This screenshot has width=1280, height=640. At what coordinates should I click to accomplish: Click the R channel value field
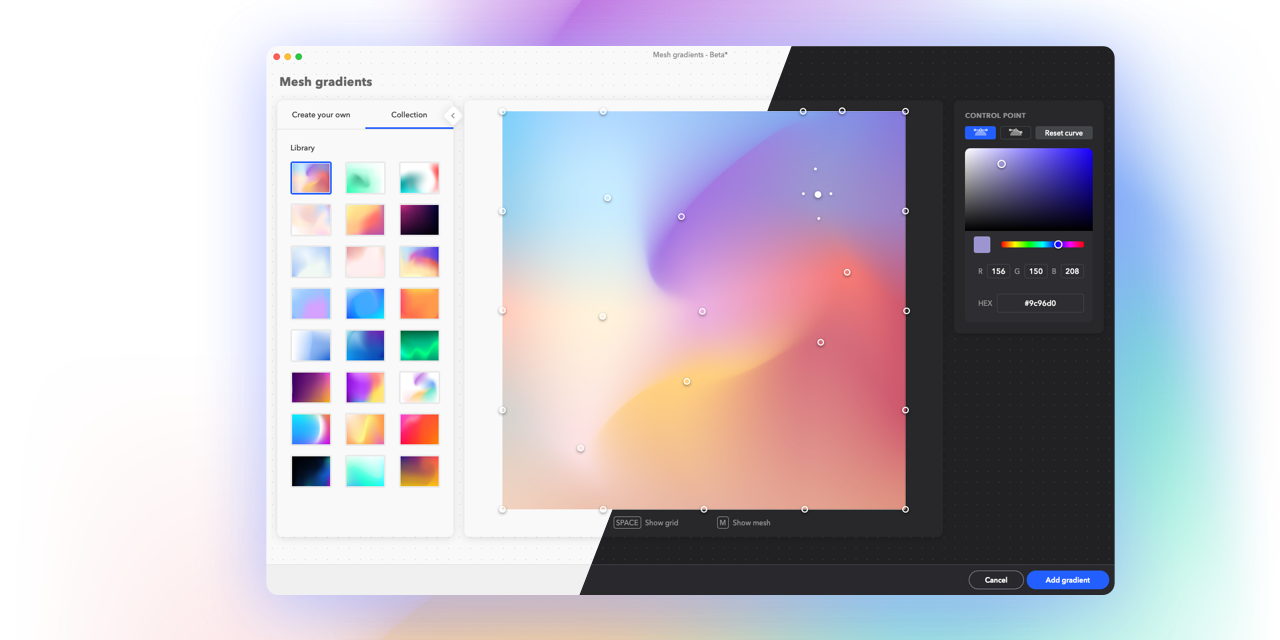[x=997, y=270]
